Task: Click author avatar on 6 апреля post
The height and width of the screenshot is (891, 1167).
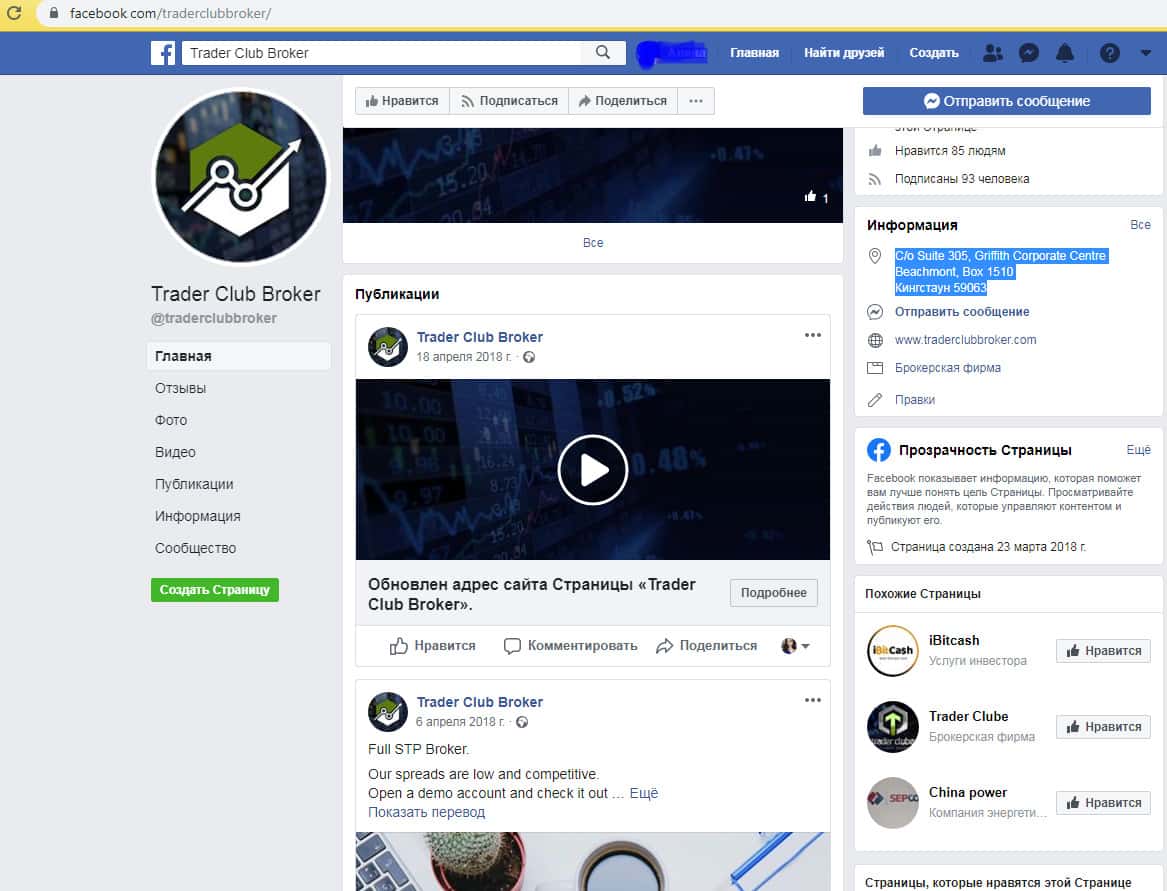Action: tap(388, 712)
